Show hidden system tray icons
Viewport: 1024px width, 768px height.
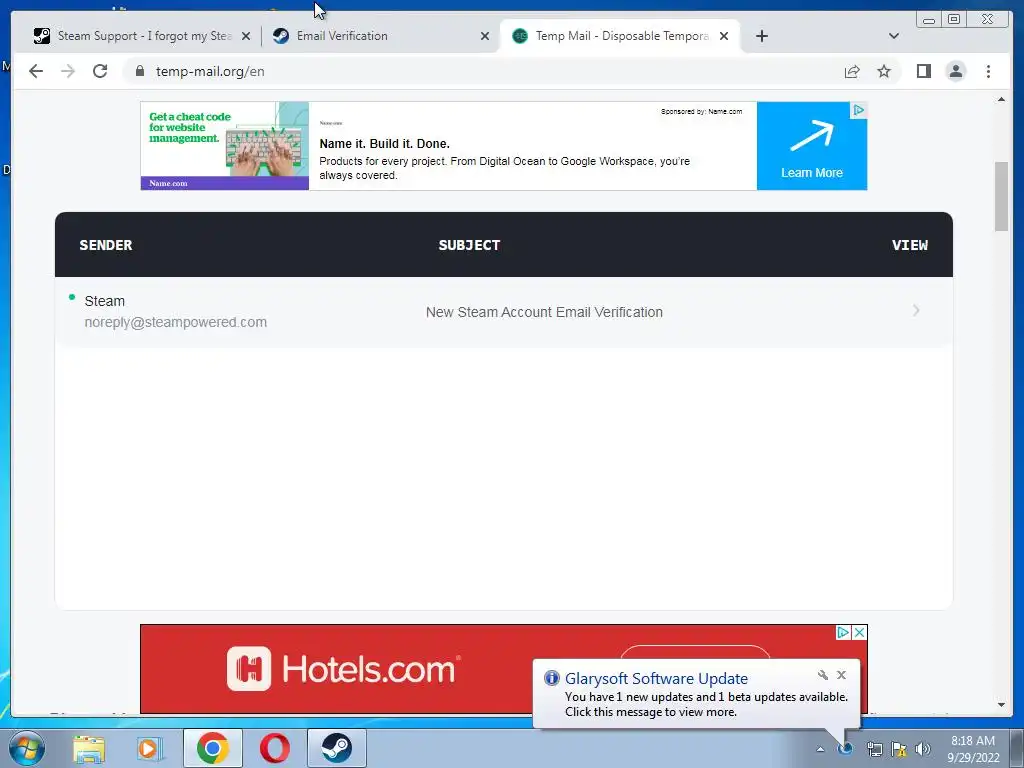pyautogui.click(x=820, y=749)
